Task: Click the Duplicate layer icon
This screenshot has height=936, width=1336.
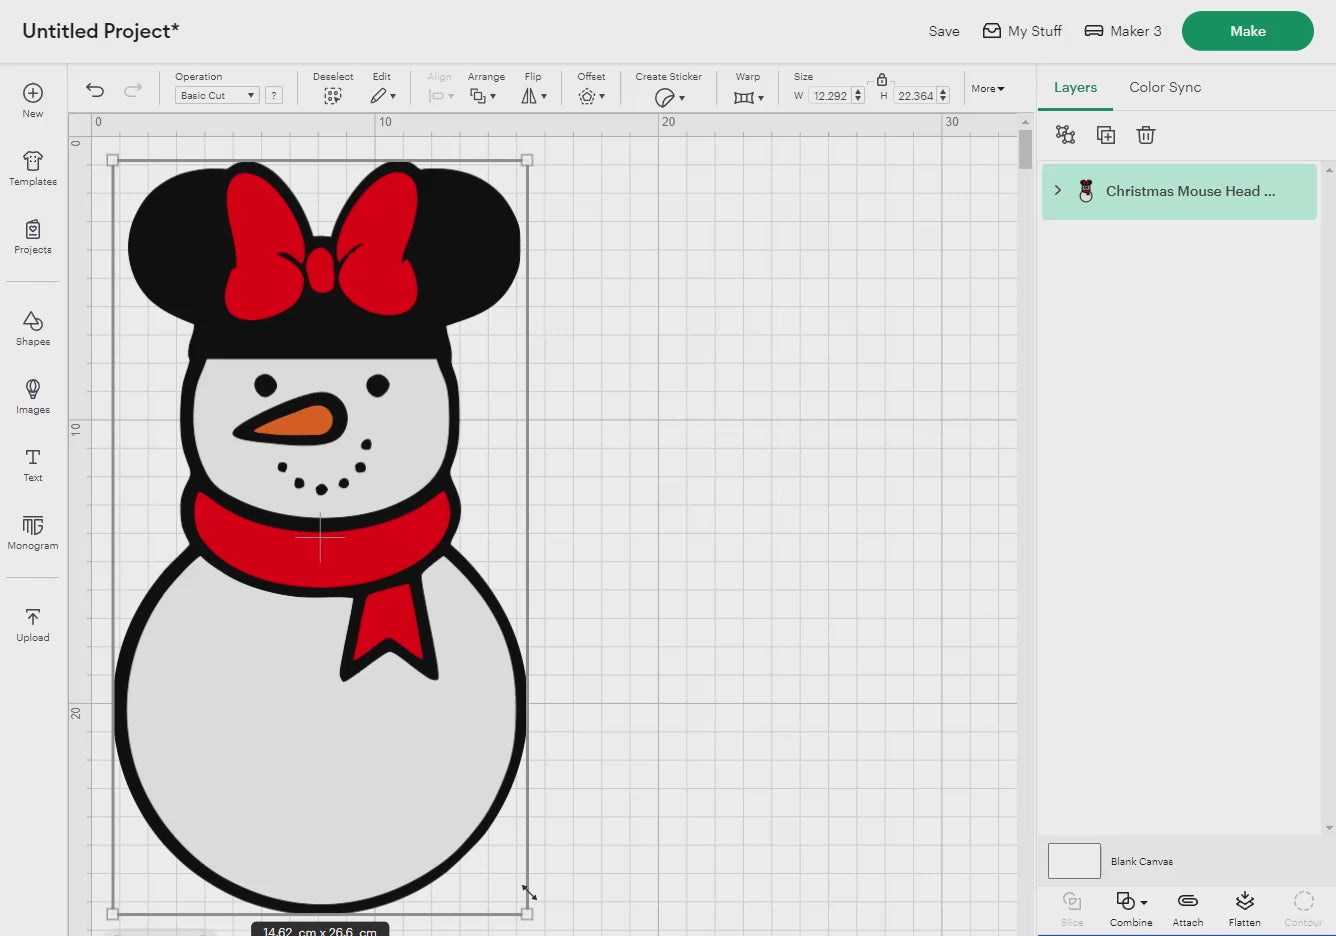Action: point(1106,135)
